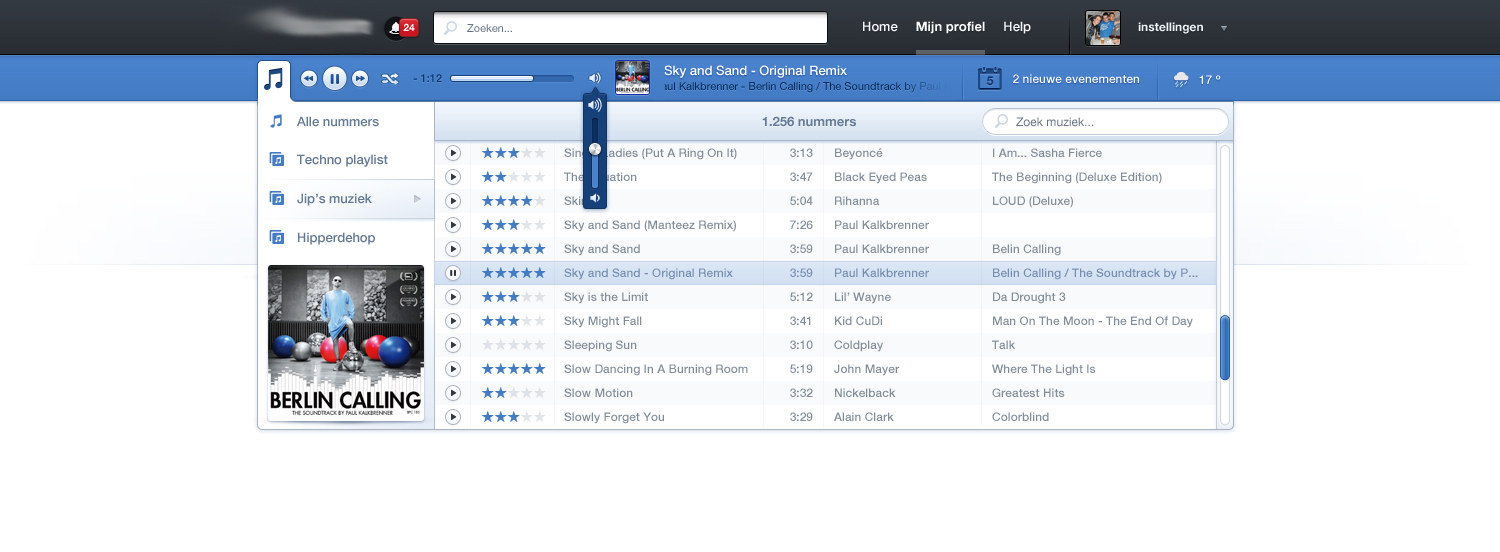
Task: Play Slow Dancing In A Burning Room
Action: [453, 369]
